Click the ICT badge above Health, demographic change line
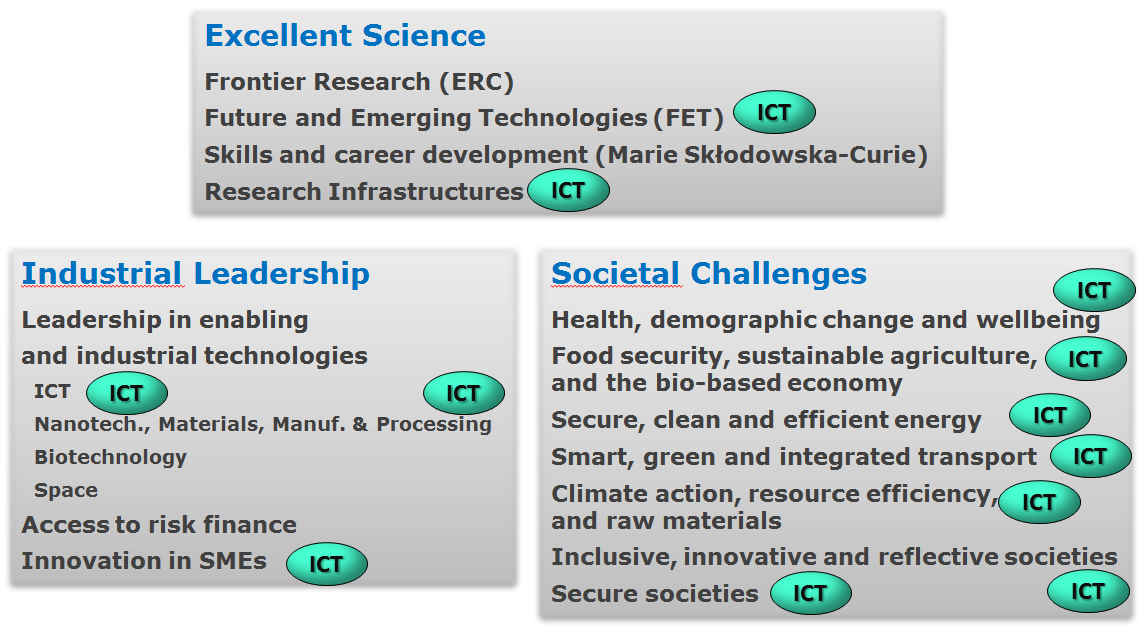Image resolution: width=1142 pixels, height=628 pixels. tap(1094, 290)
